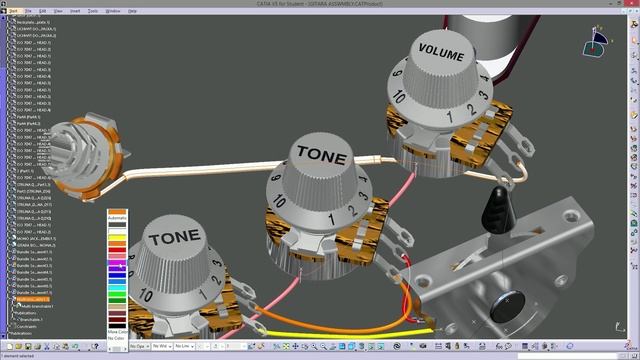The height and width of the screenshot is (360, 640).
Task: Open the File menu
Action: click(28, 11)
